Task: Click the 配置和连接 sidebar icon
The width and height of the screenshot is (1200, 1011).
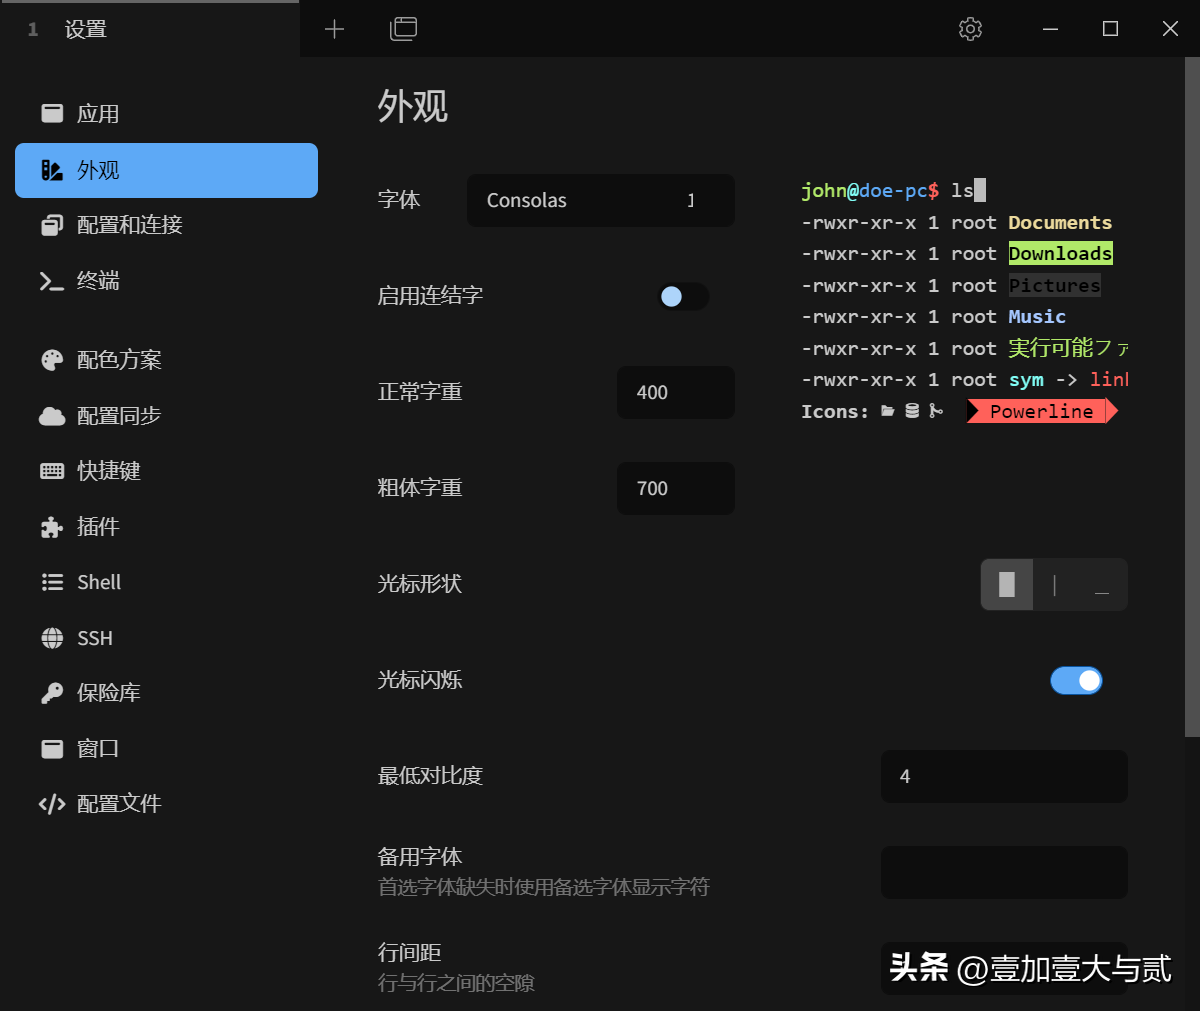Action: (52, 225)
